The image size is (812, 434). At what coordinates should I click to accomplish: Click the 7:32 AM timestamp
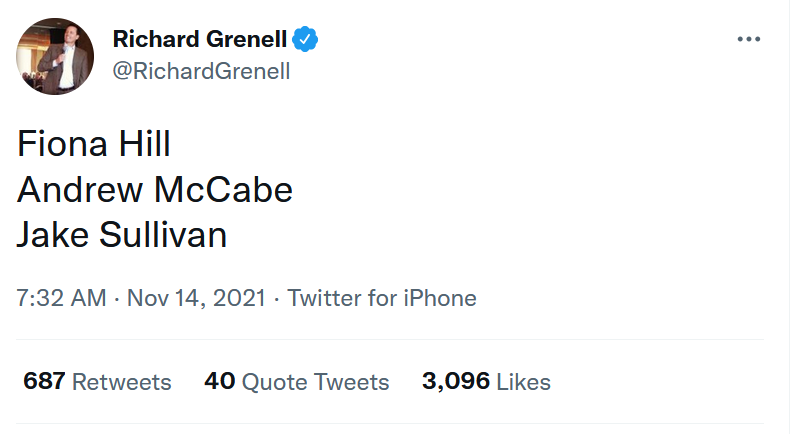click(61, 298)
